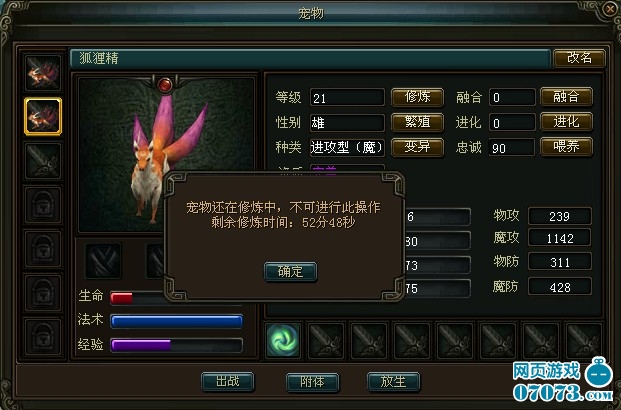Screen dimensions: 621x410
Task: Click the empty third pet slot
Action: coord(43,161)
